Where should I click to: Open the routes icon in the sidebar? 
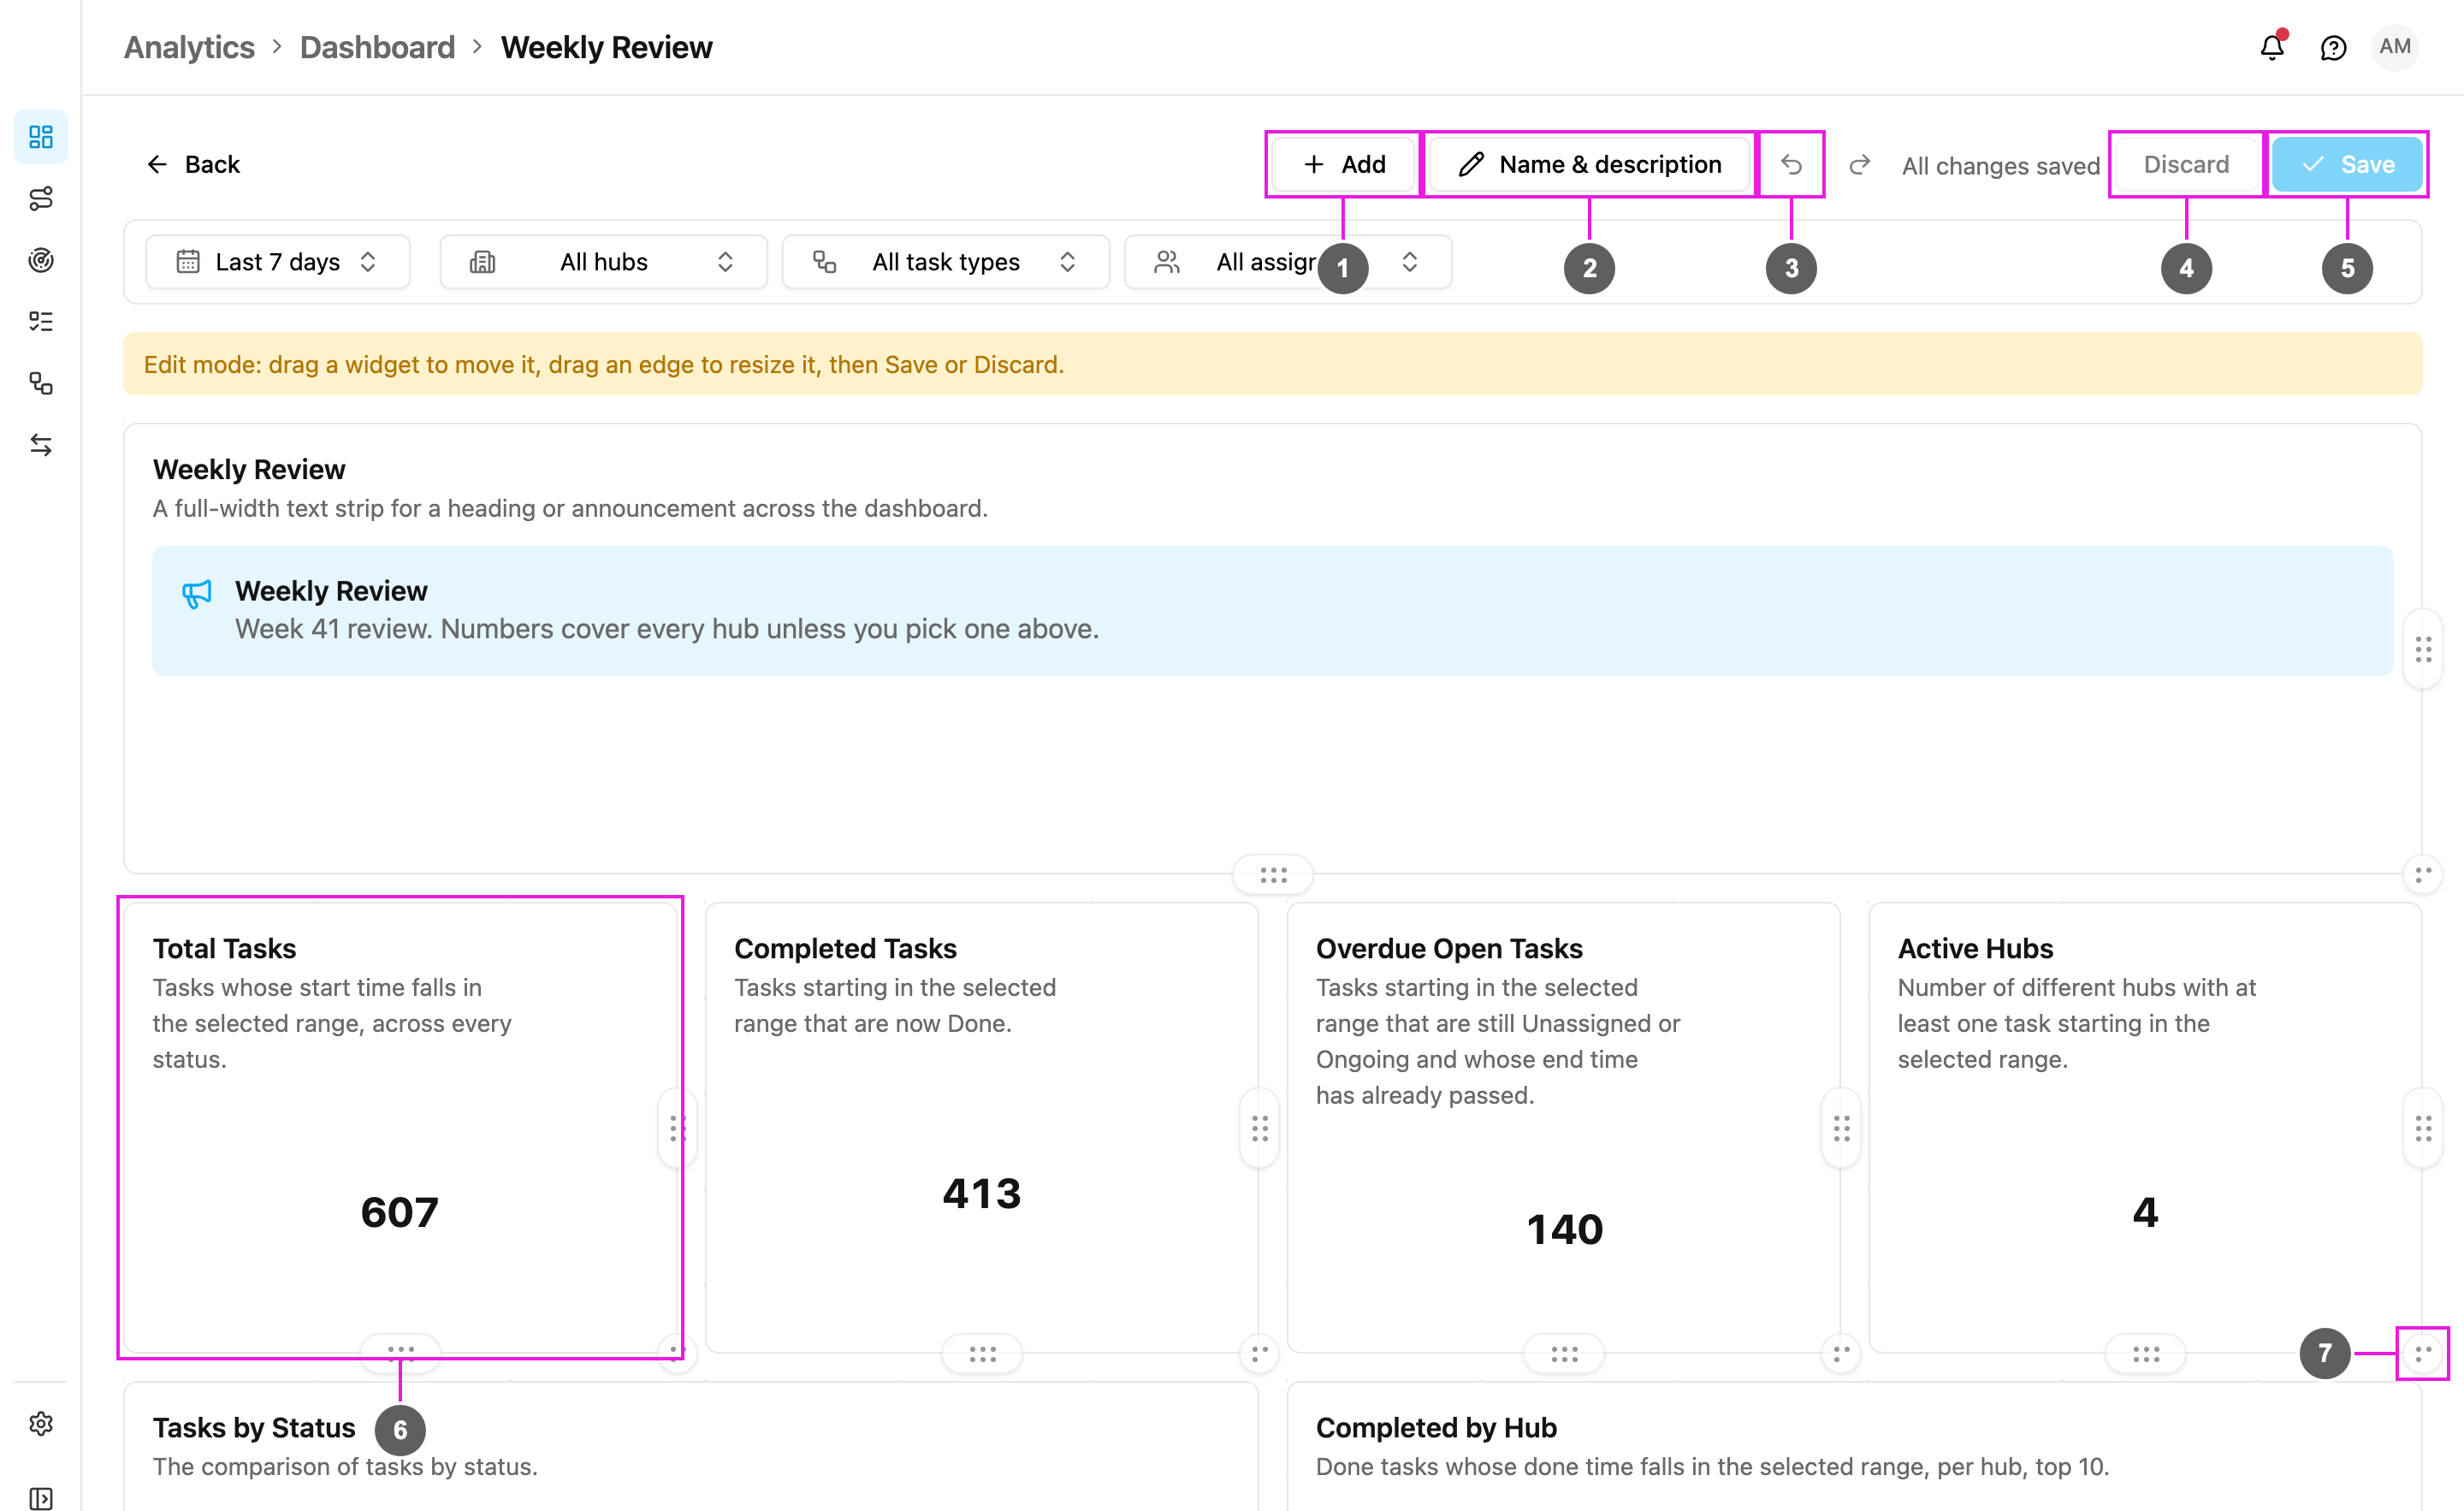click(x=41, y=198)
